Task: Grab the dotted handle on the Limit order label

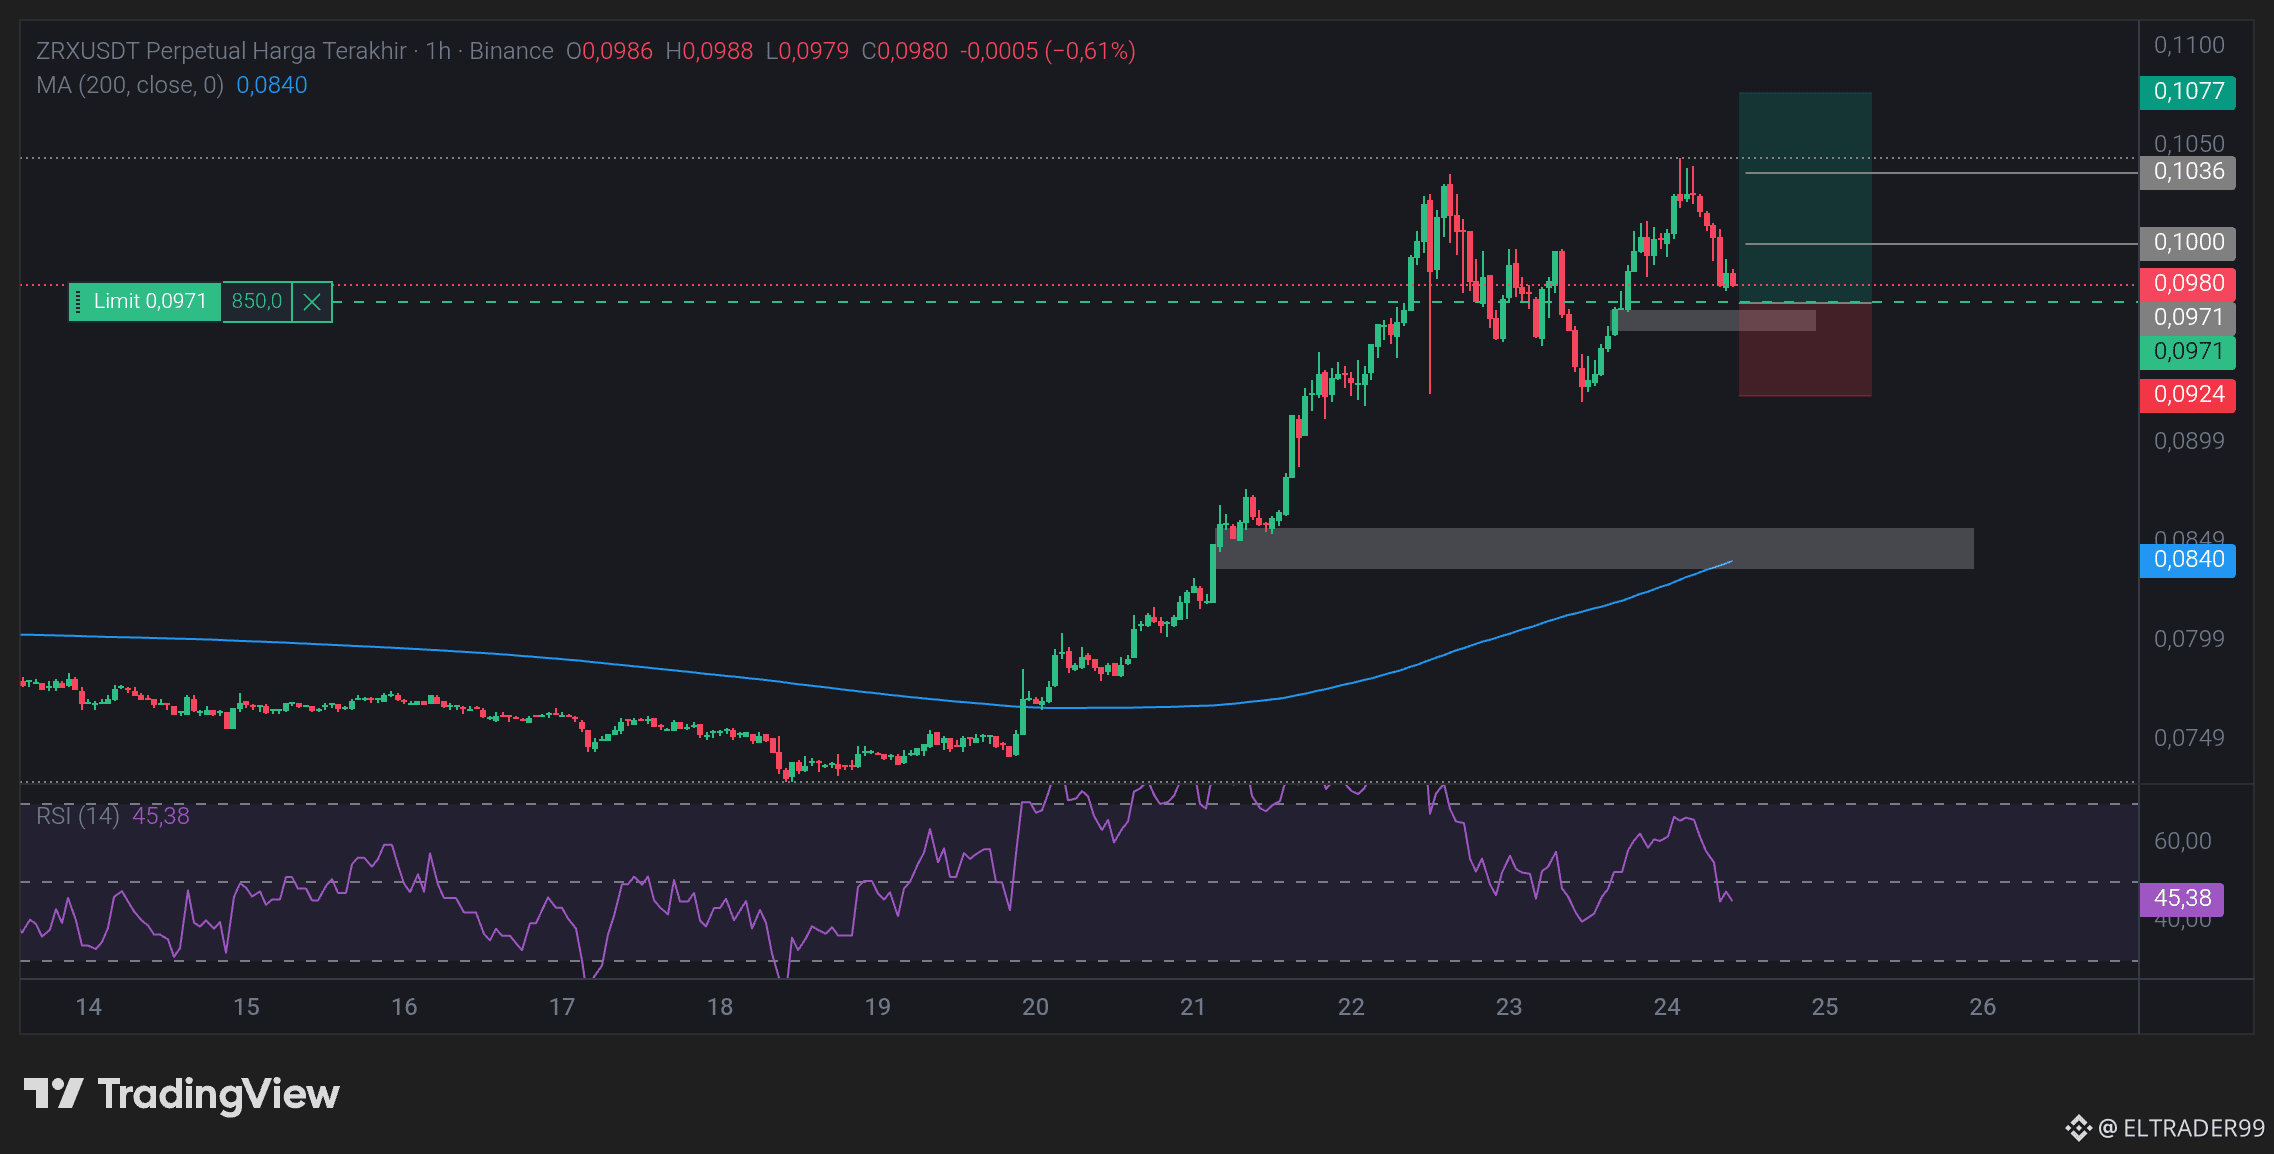Action: pos(78,301)
